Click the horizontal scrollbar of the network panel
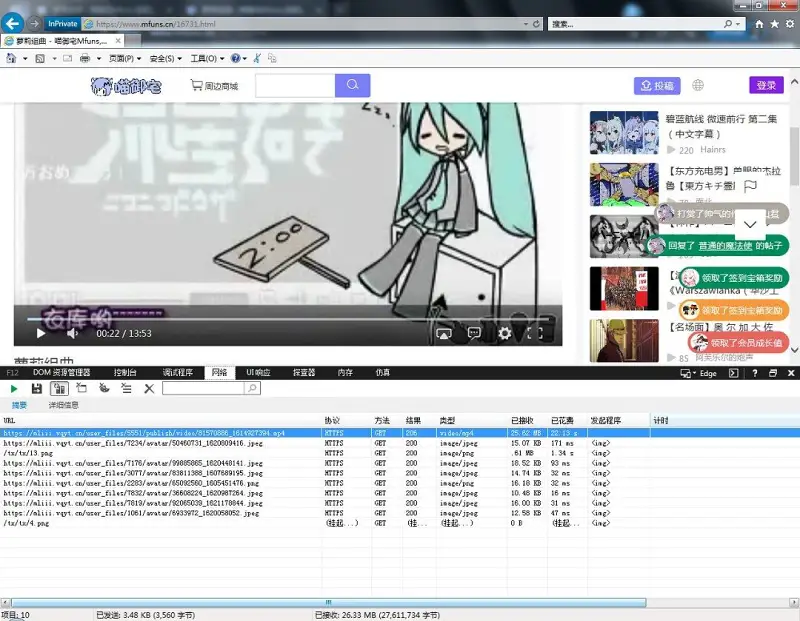Screen dimensions: 800x621 click(329, 603)
